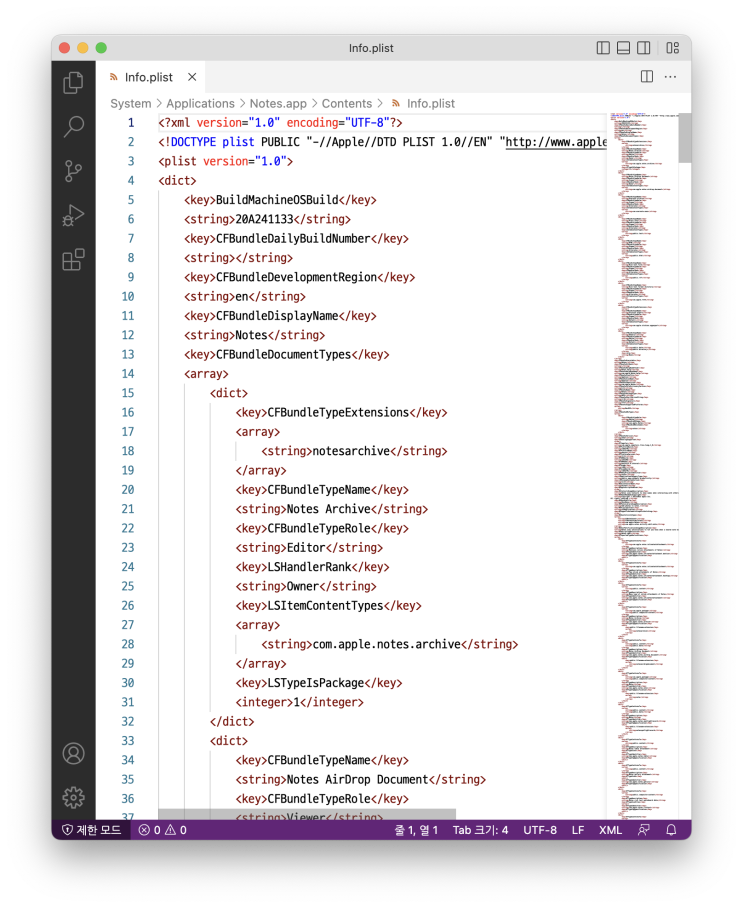743x908 pixels.
Task: Toggle the primary side bar layout icon
Action: 603,48
